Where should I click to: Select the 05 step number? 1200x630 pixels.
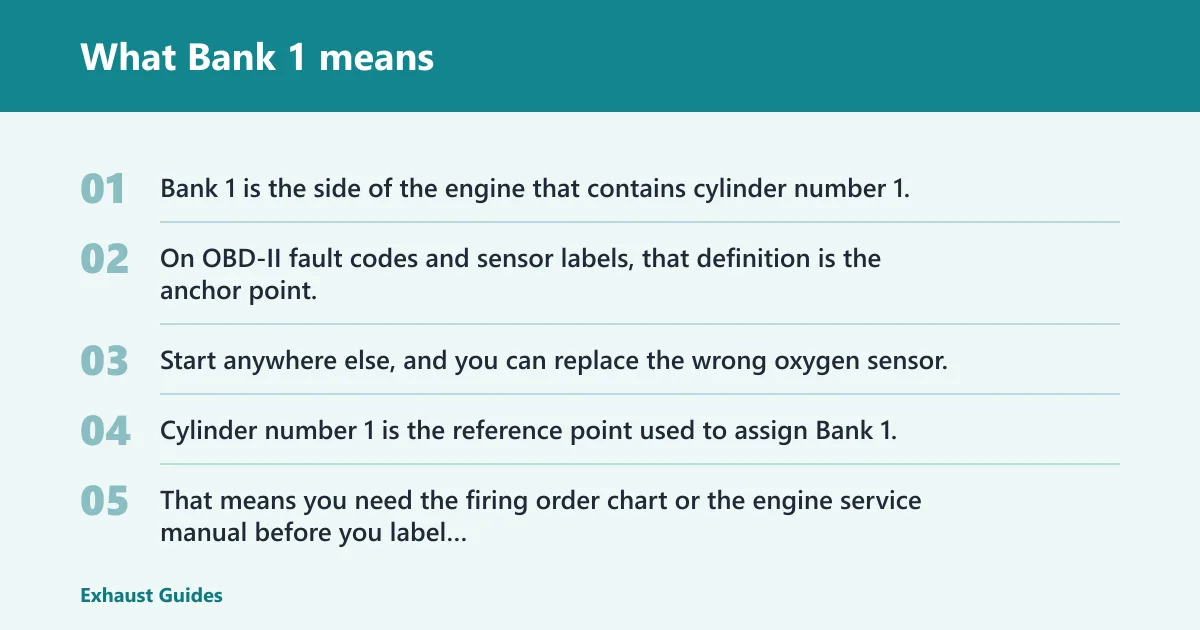[105, 501]
